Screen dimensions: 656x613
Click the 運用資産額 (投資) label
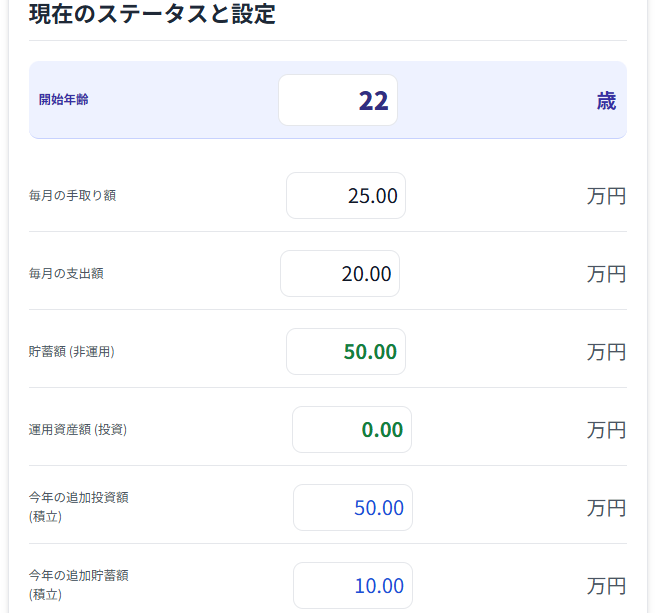click(x=78, y=429)
